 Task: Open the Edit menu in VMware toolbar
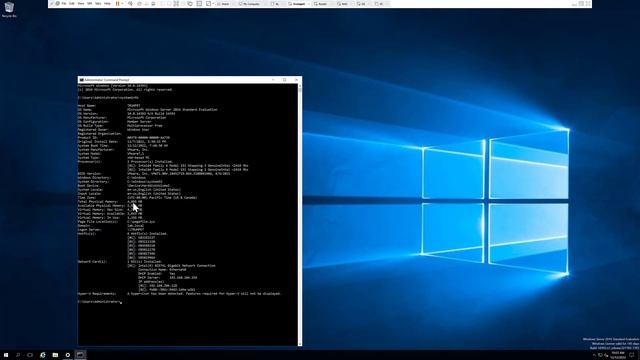point(71,4)
